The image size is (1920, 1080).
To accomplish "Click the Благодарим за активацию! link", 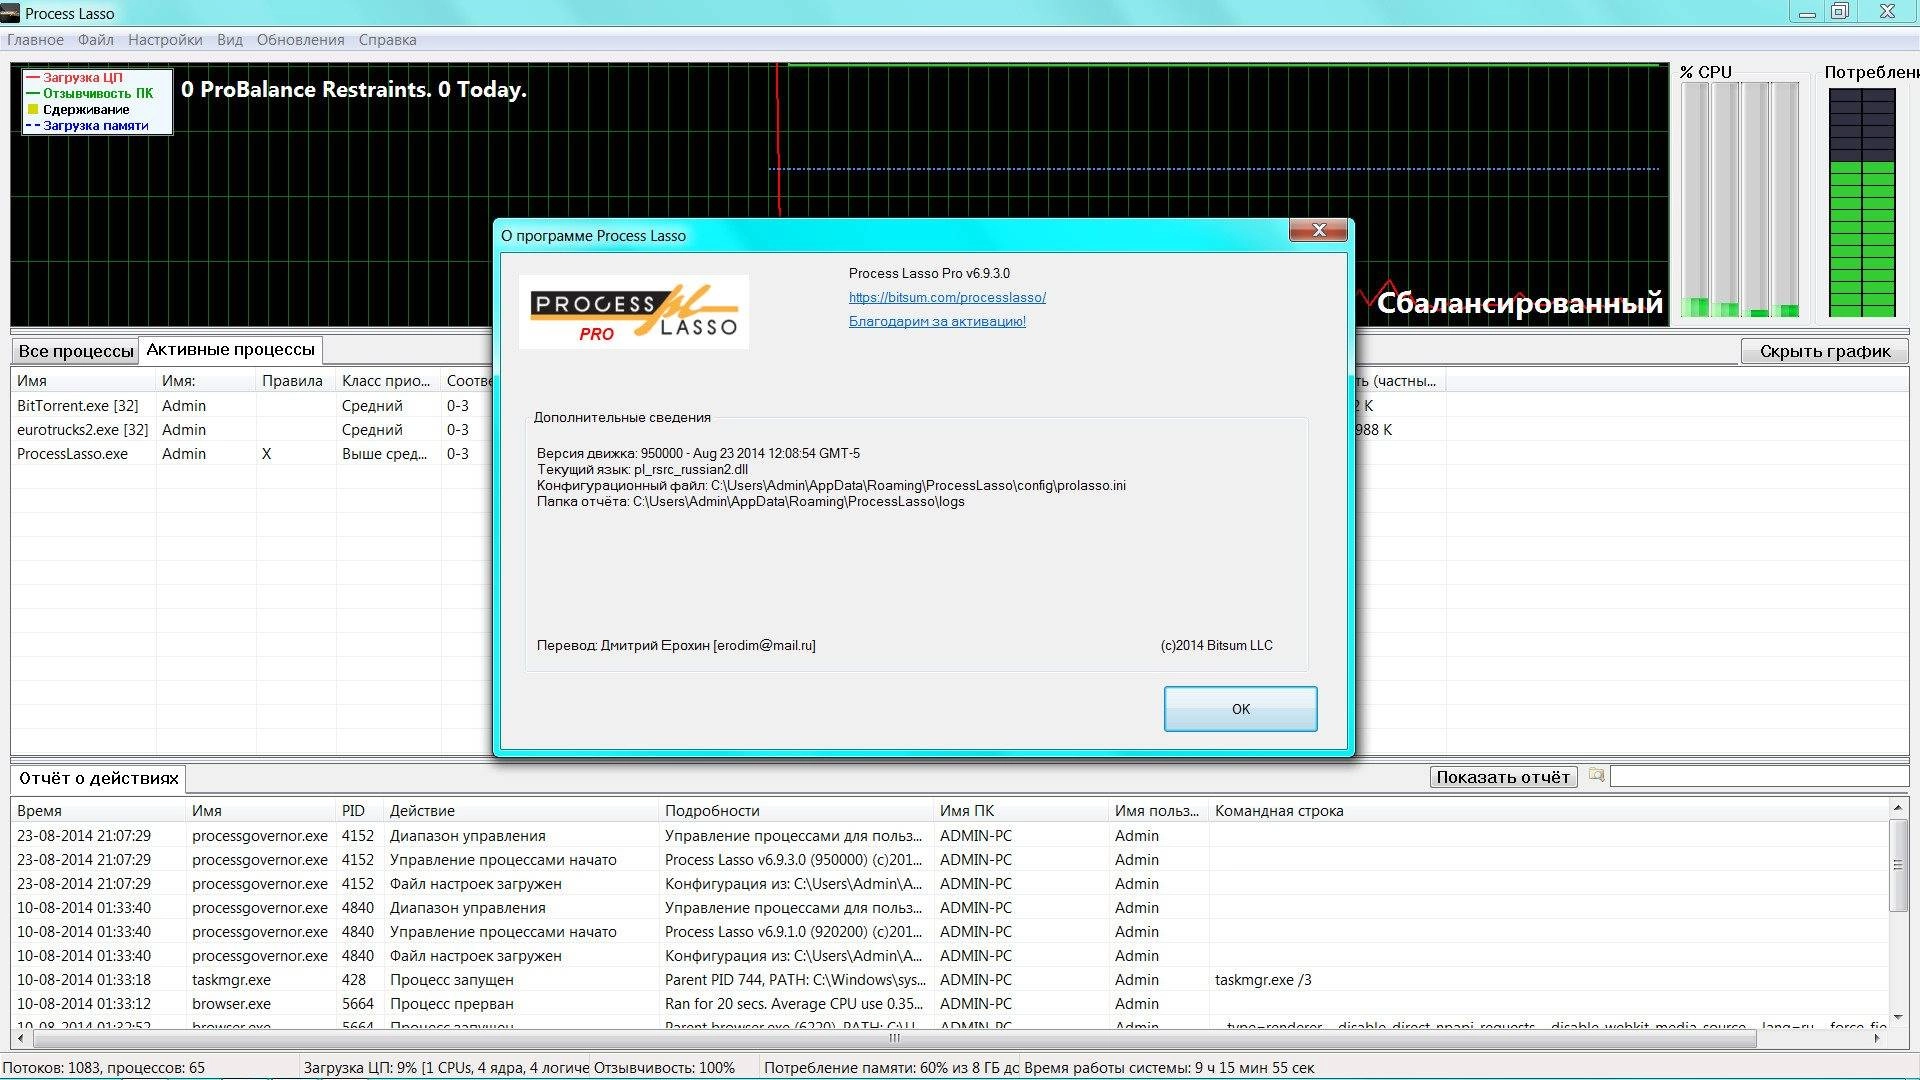I will [x=937, y=321].
